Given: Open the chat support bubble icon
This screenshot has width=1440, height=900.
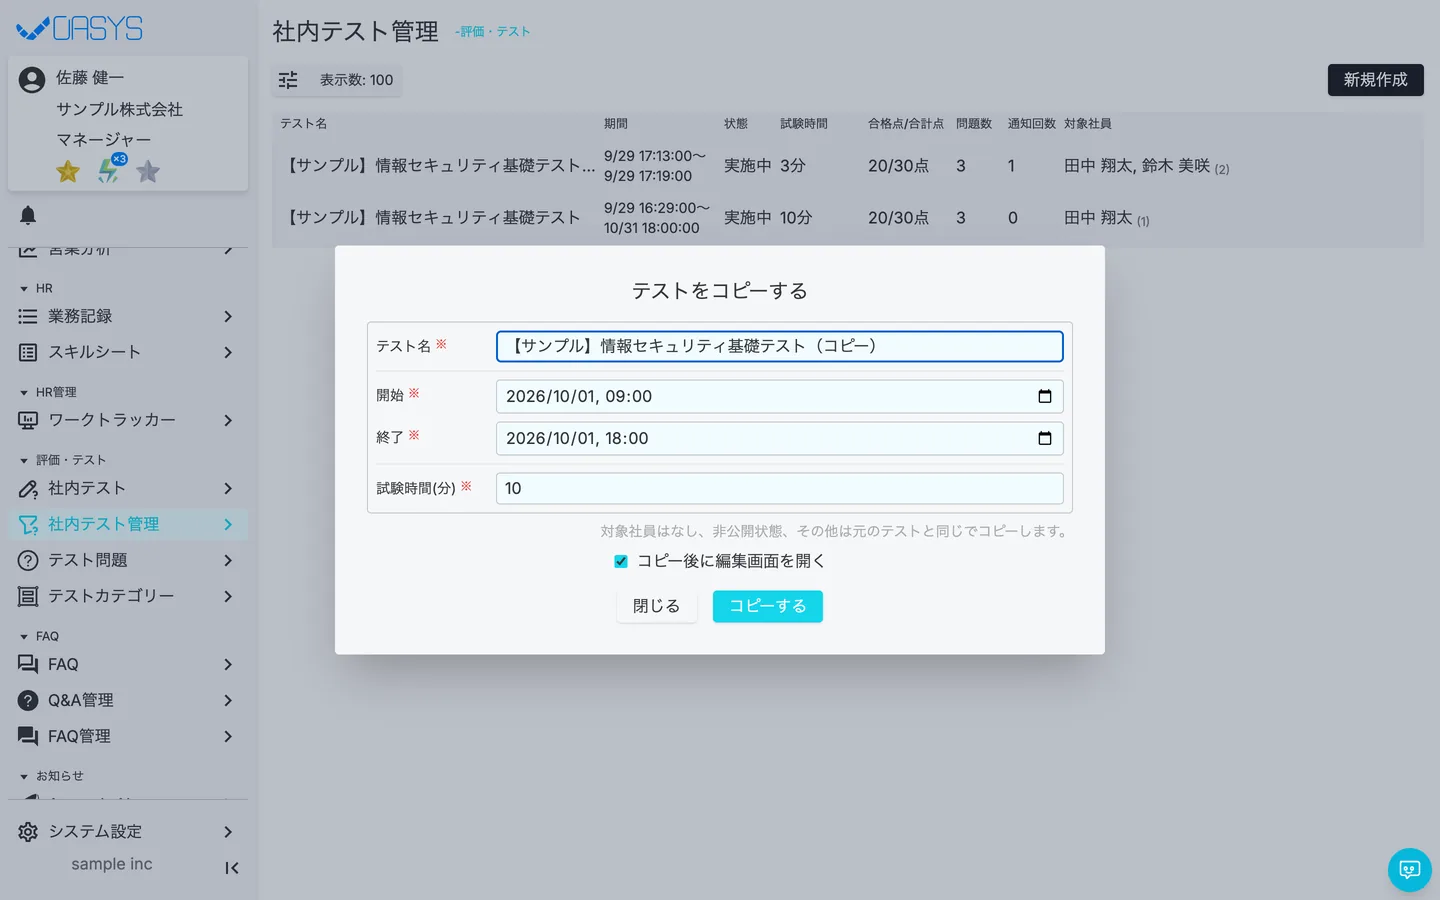Looking at the screenshot, I should [1410, 870].
